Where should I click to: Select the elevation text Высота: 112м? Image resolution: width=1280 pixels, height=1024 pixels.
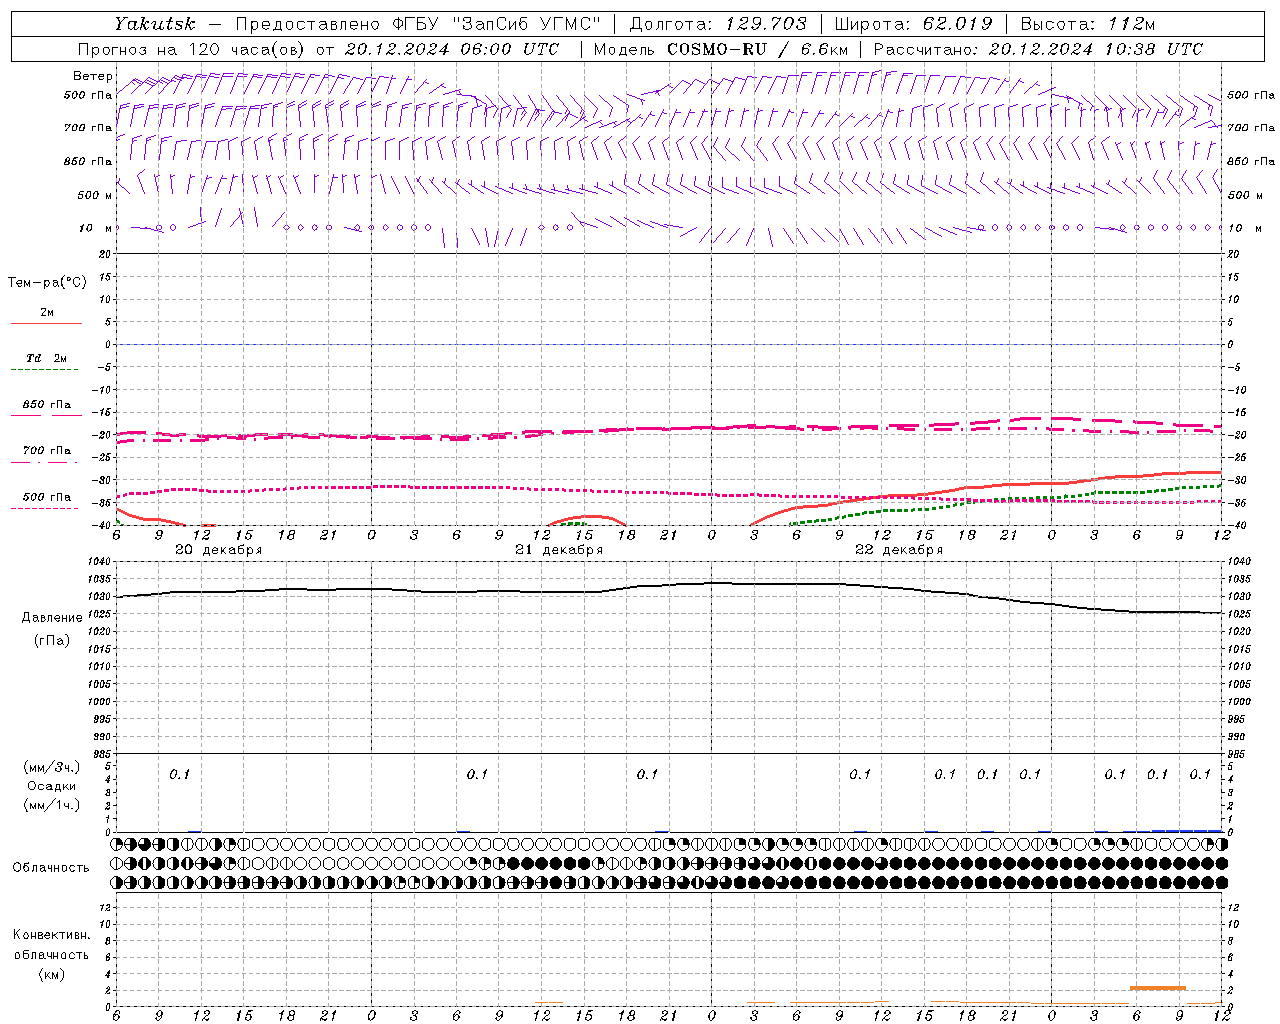point(1088,23)
